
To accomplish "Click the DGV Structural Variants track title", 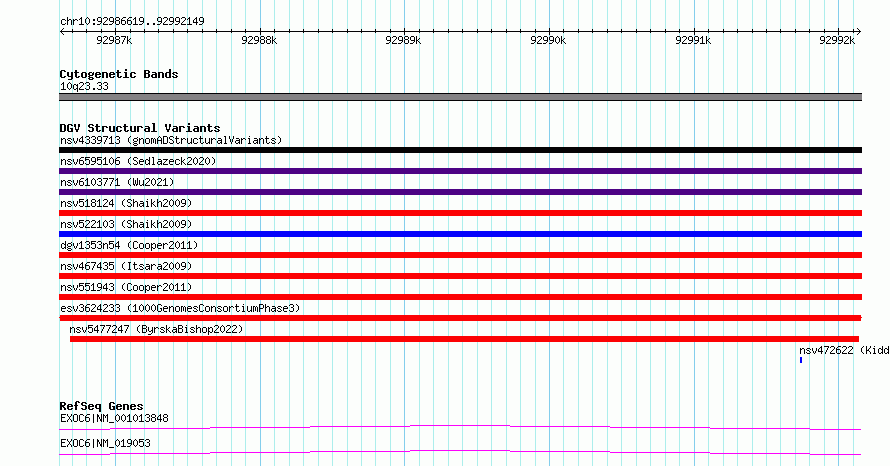I will click(x=140, y=128).
